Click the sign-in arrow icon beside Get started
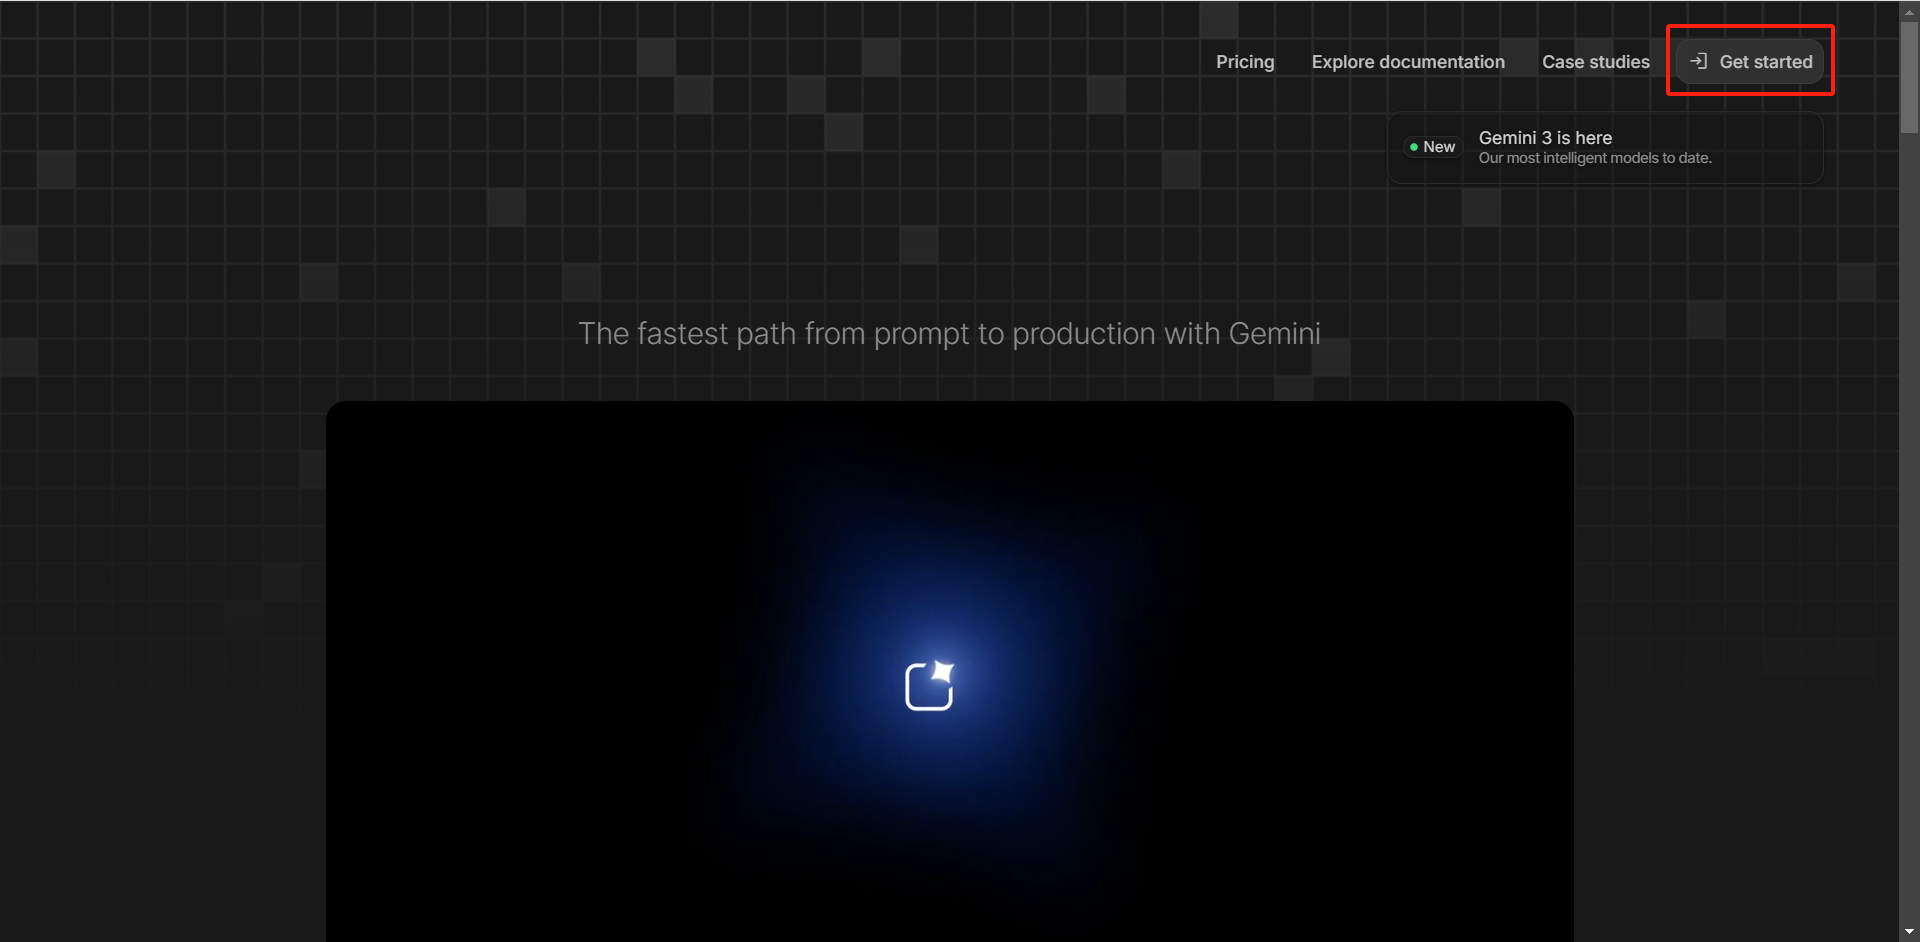The image size is (1920, 942). [x=1698, y=61]
